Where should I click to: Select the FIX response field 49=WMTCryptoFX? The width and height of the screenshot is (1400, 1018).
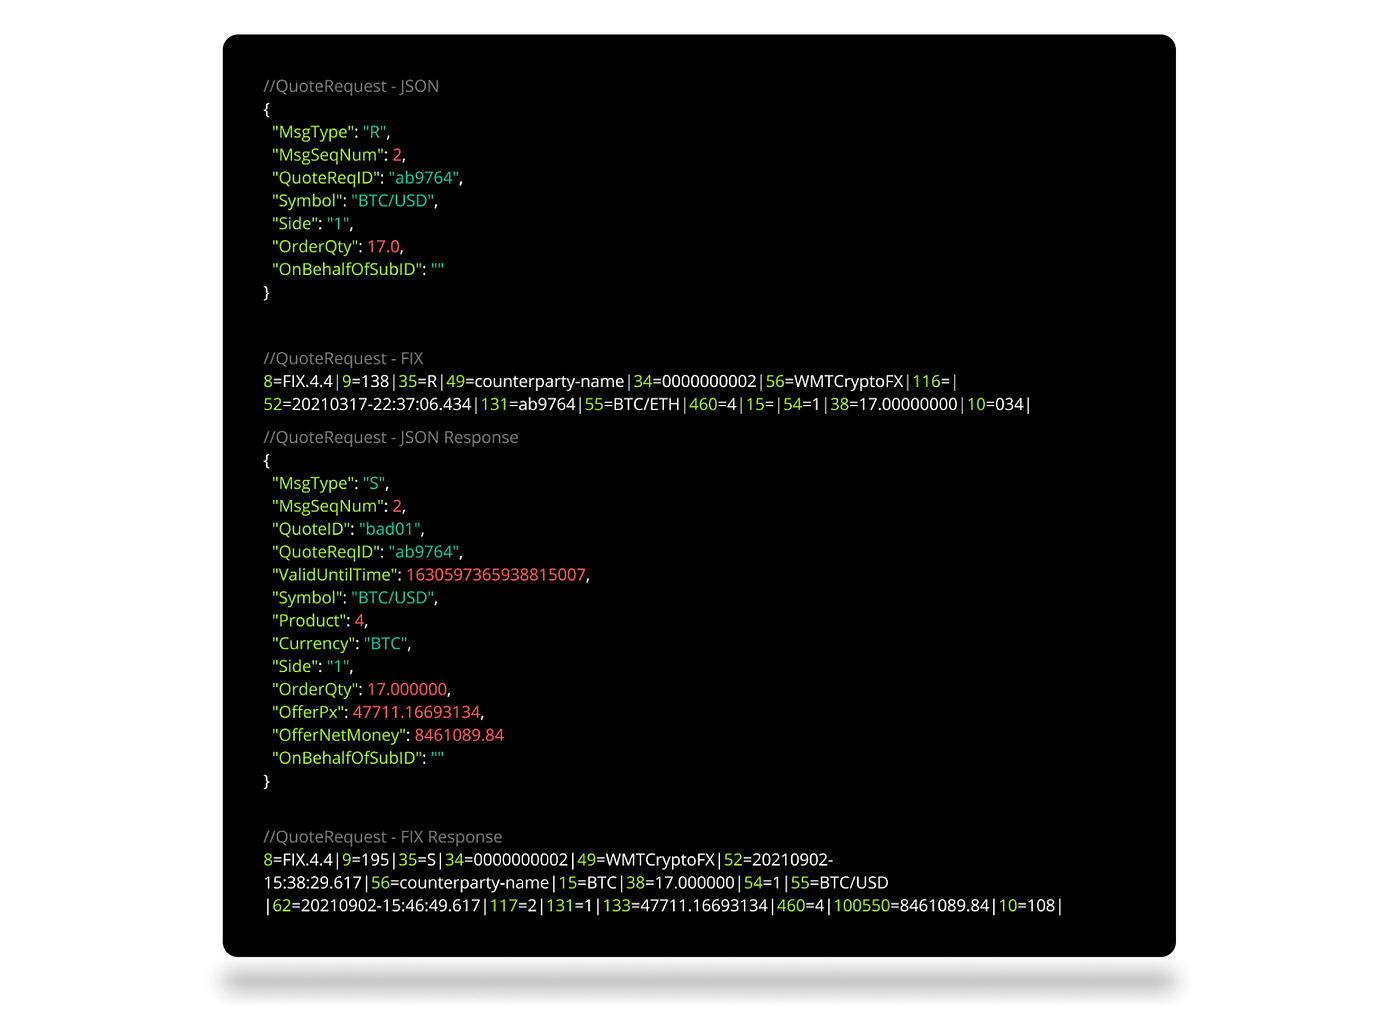[646, 860]
